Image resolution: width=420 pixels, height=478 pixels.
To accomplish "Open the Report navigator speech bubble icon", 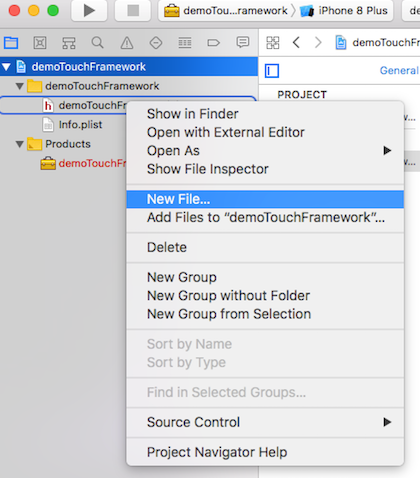I will [x=243, y=43].
